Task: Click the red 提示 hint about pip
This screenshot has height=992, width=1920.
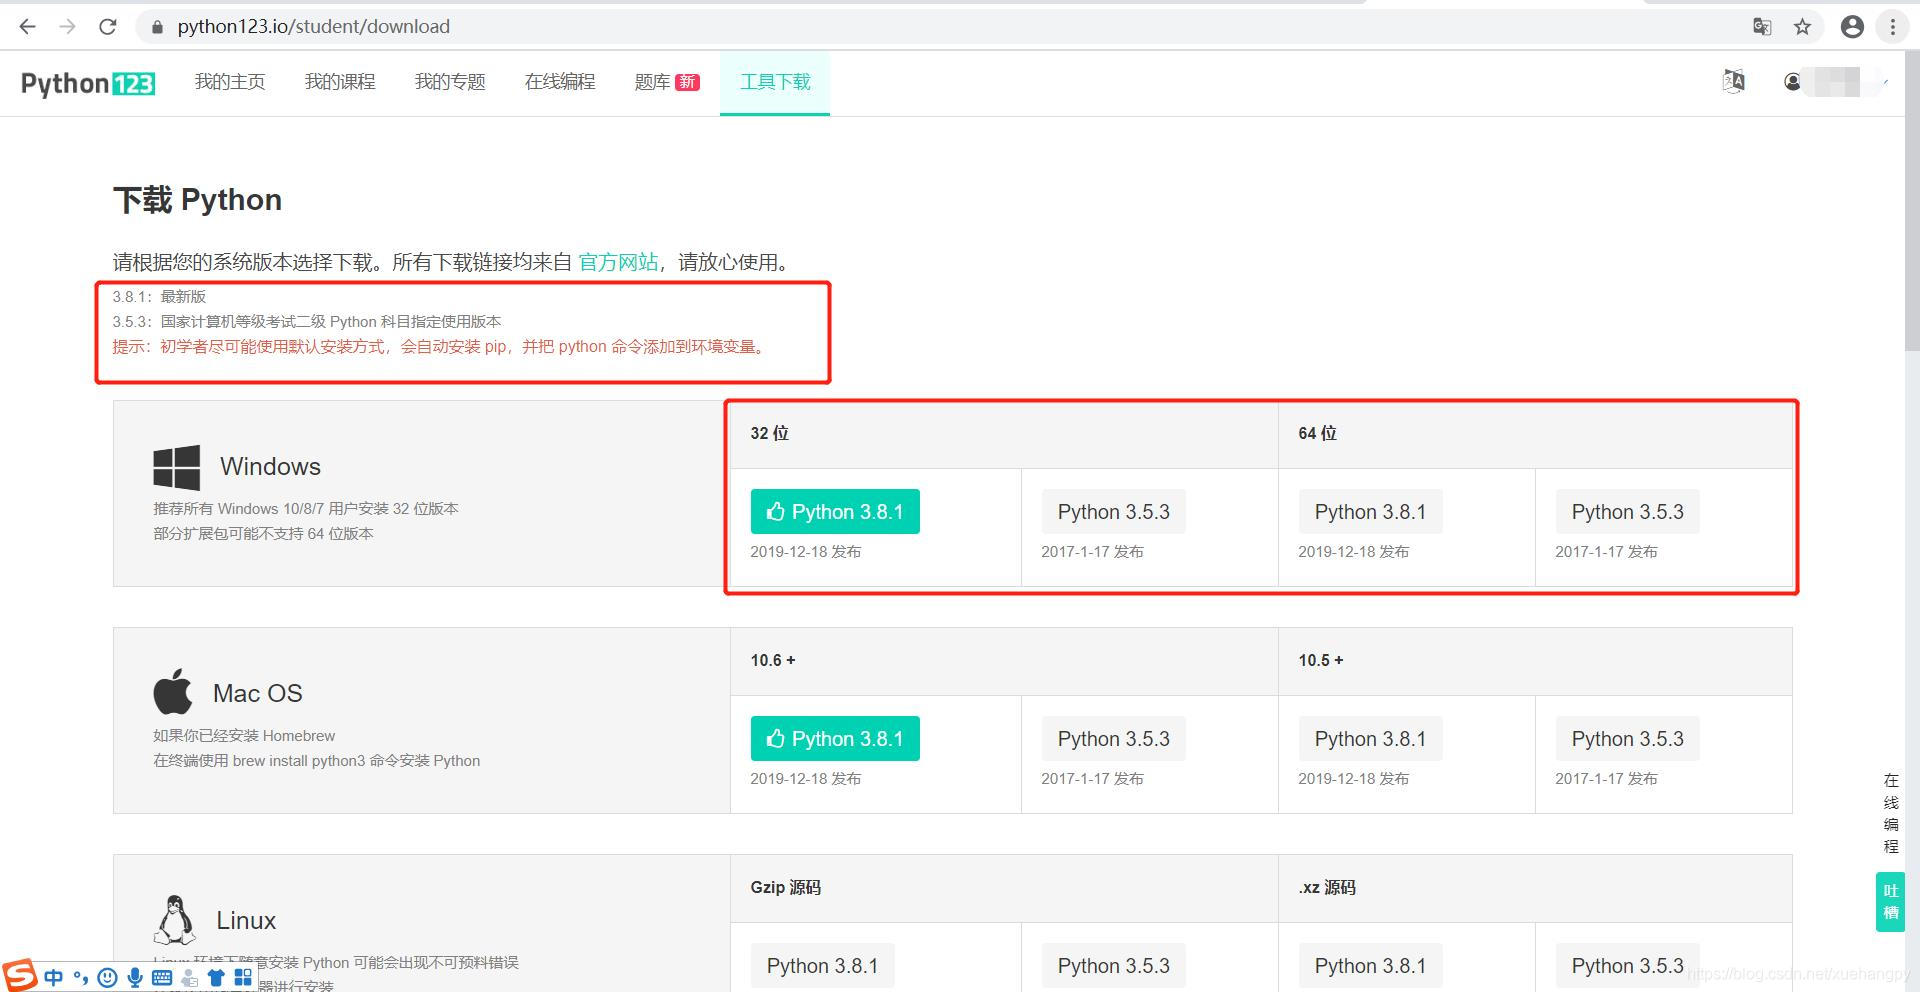Action: click(x=440, y=347)
